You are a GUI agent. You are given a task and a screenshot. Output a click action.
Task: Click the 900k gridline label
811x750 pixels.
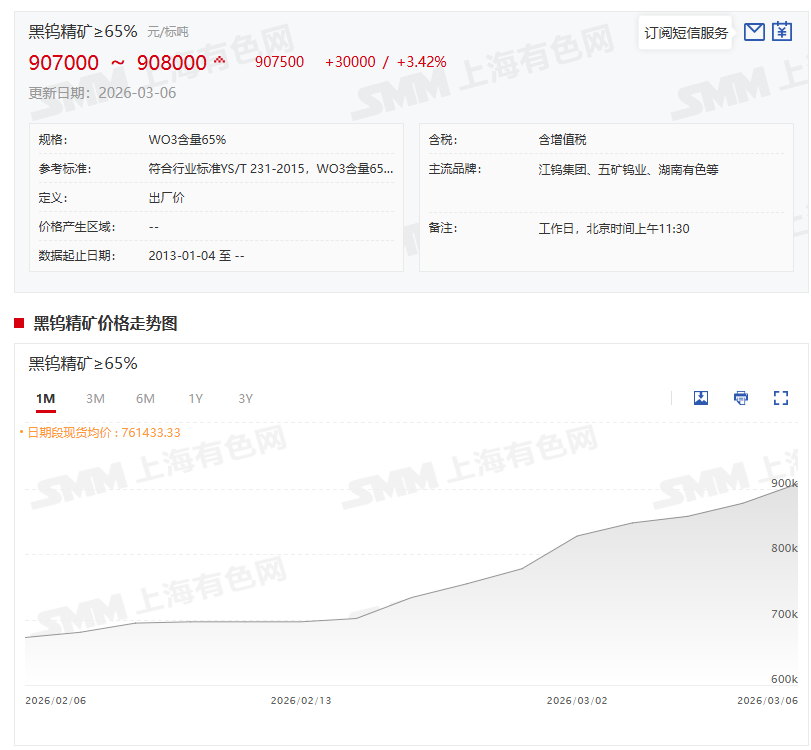pos(784,484)
